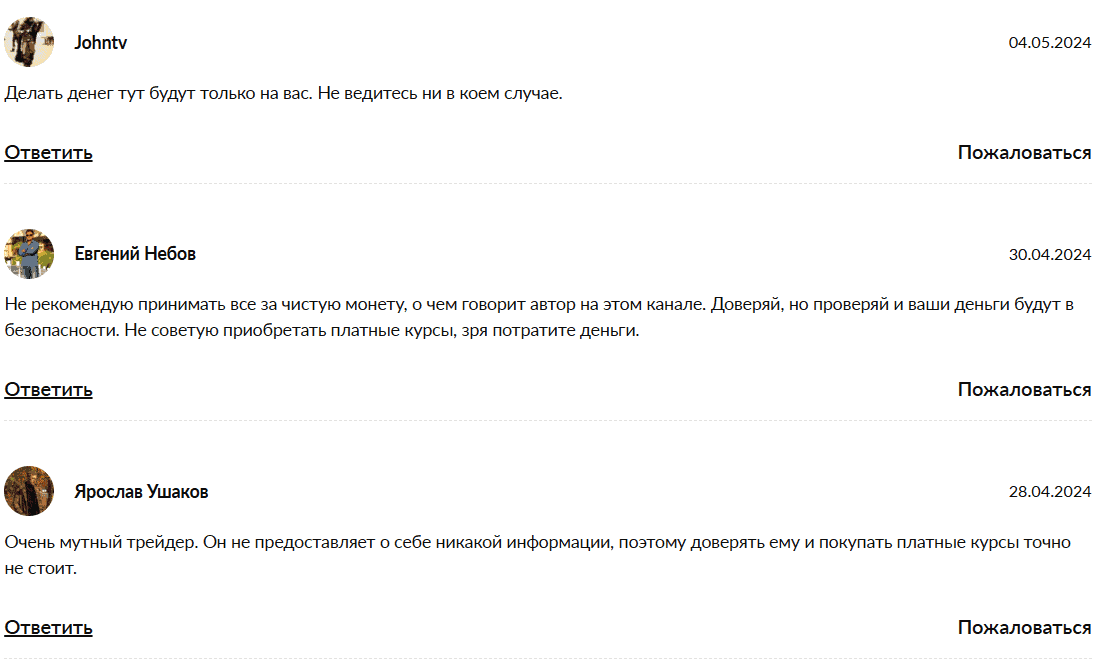
Task: Click the 30.04.2024 comment date
Action: point(1049,255)
